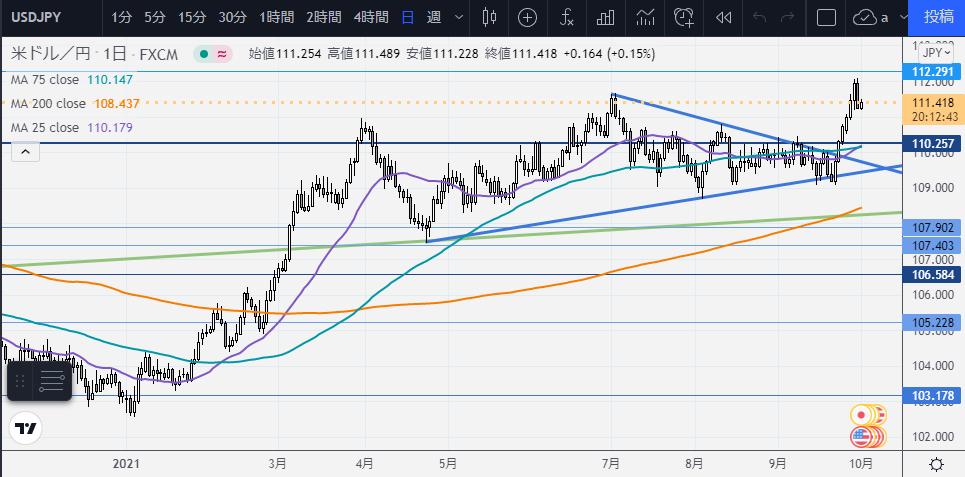
Task: Open the candlestick chart type selector
Action: pyautogui.click(x=489, y=17)
